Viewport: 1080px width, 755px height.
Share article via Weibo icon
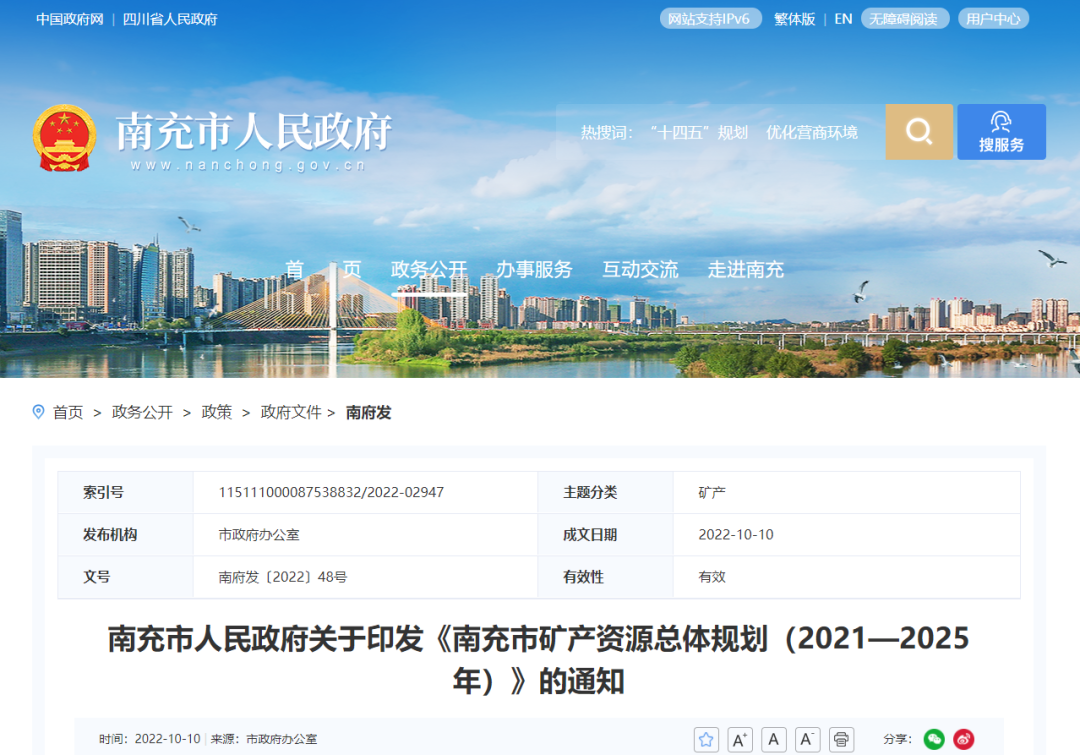click(963, 740)
